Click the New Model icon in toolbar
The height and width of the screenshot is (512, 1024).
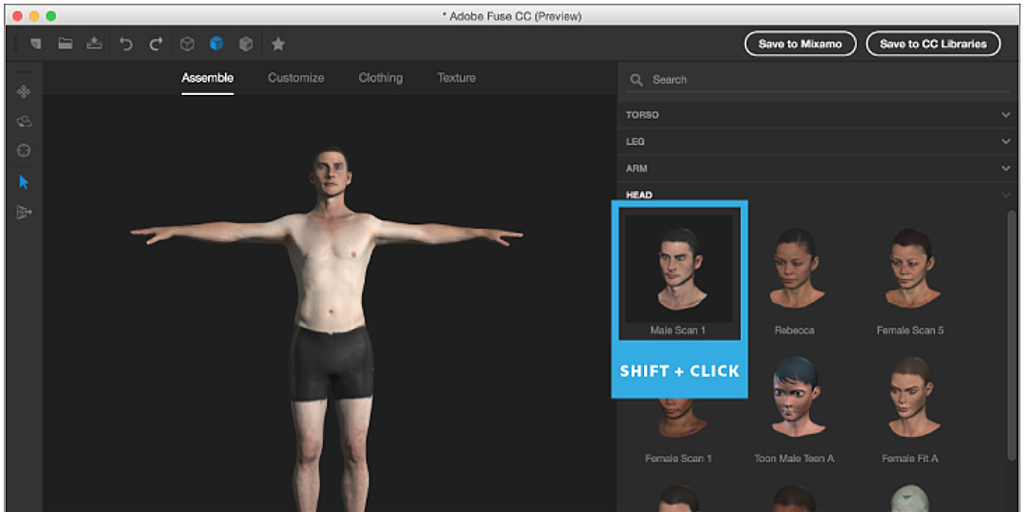(36, 44)
